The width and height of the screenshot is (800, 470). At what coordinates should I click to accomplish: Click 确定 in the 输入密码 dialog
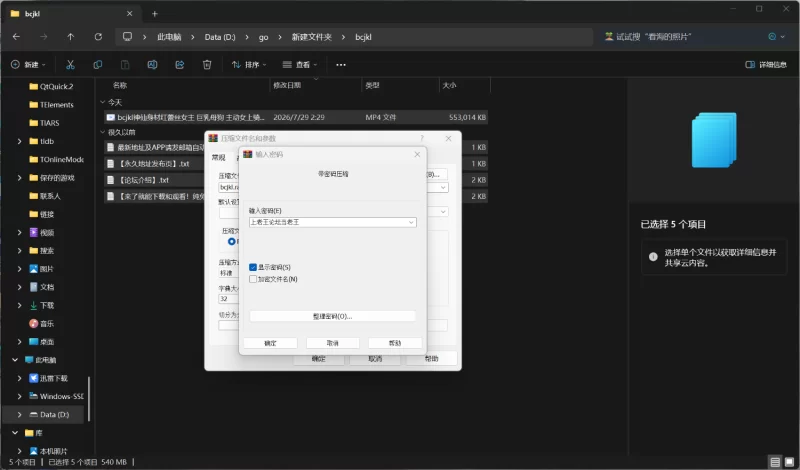(x=270, y=343)
